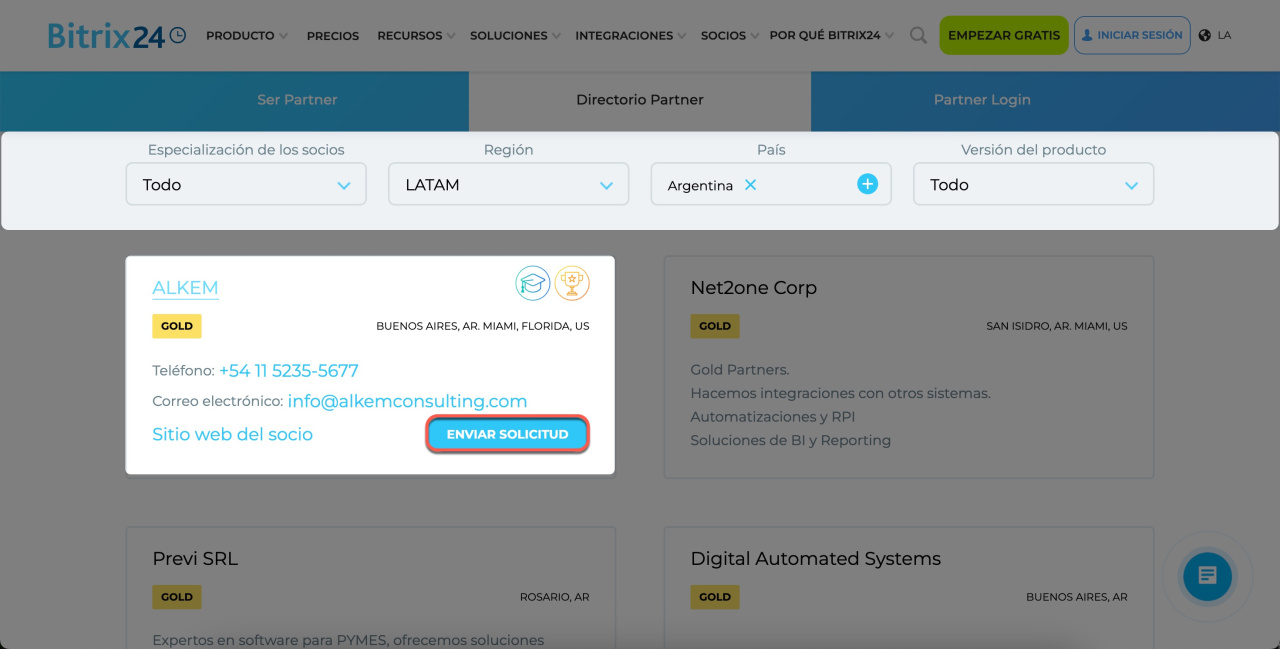Expand the SOLUCIONES menu
Viewport: 1280px width, 649px height.
pyautogui.click(x=514, y=35)
